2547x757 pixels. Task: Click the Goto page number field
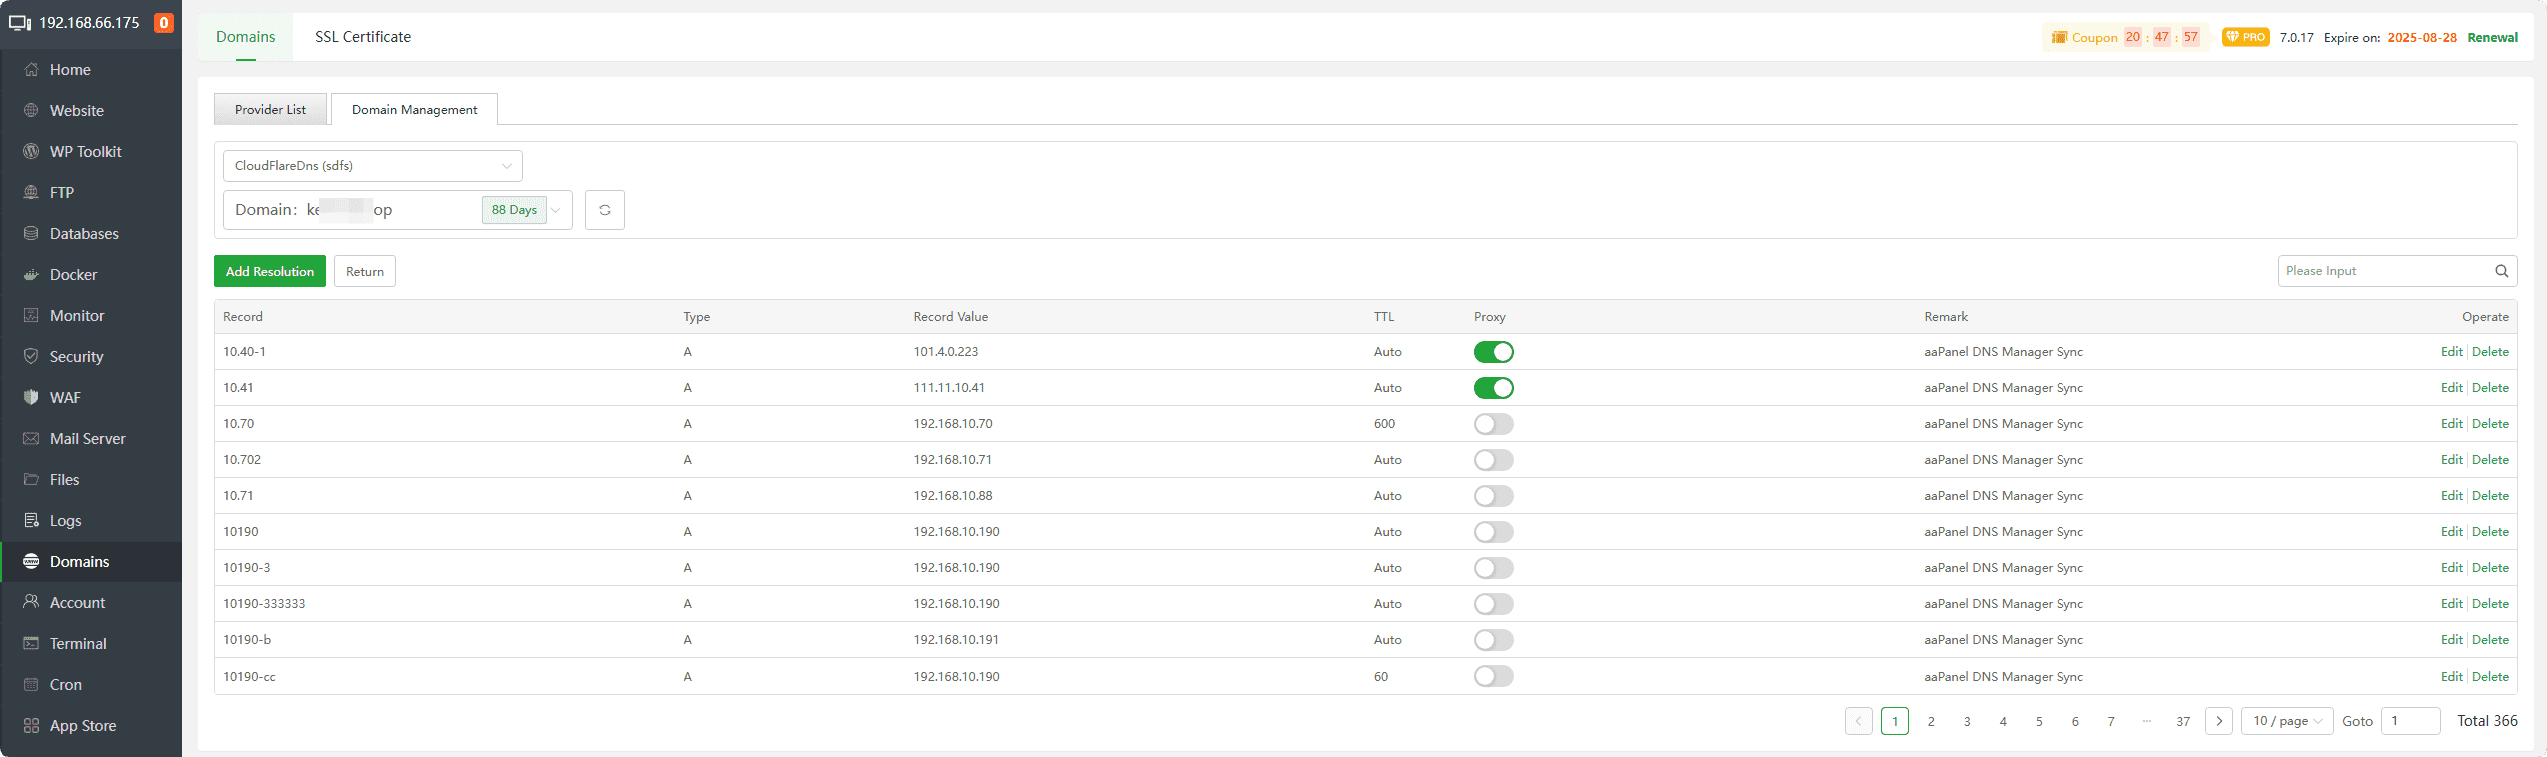(x=2410, y=721)
